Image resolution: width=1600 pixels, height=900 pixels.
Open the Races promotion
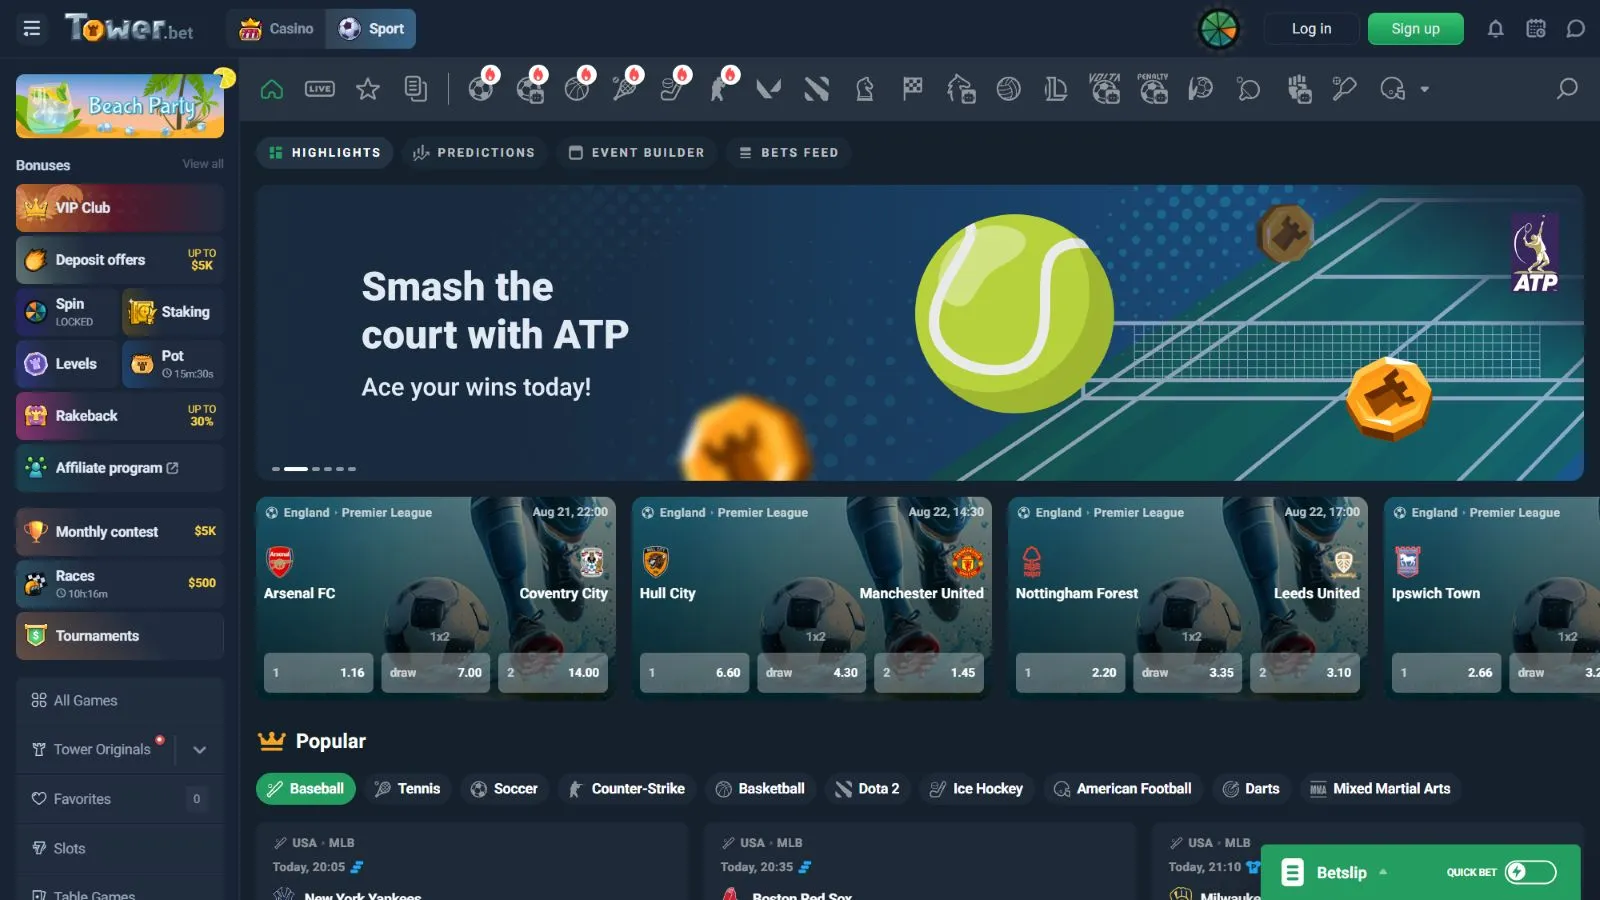click(x=120, y=584)
